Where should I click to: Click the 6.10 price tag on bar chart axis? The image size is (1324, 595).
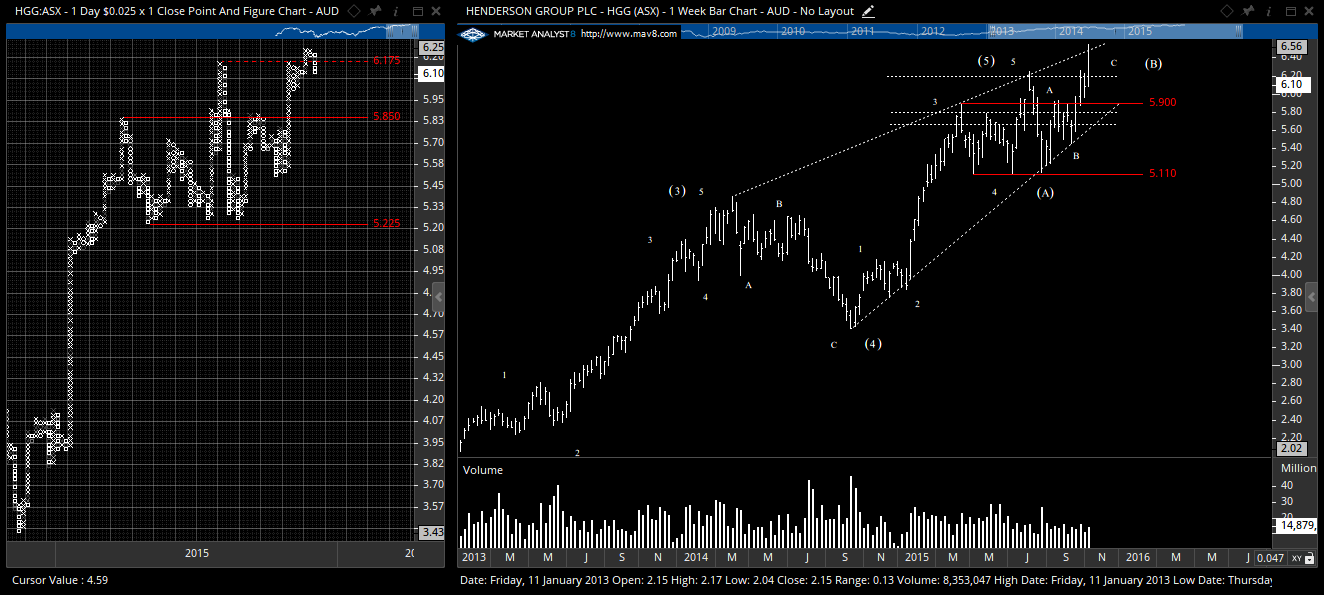pyautogui.click(x=1291, y=85)
